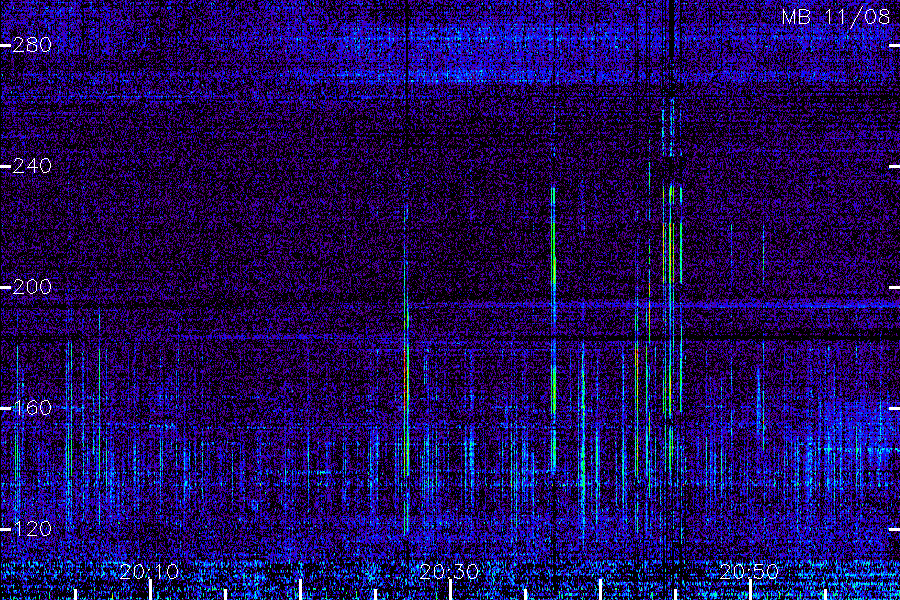Click the 160 frequency axis label
The width and height of the screenshot is (900, 600).
[32, 408]
